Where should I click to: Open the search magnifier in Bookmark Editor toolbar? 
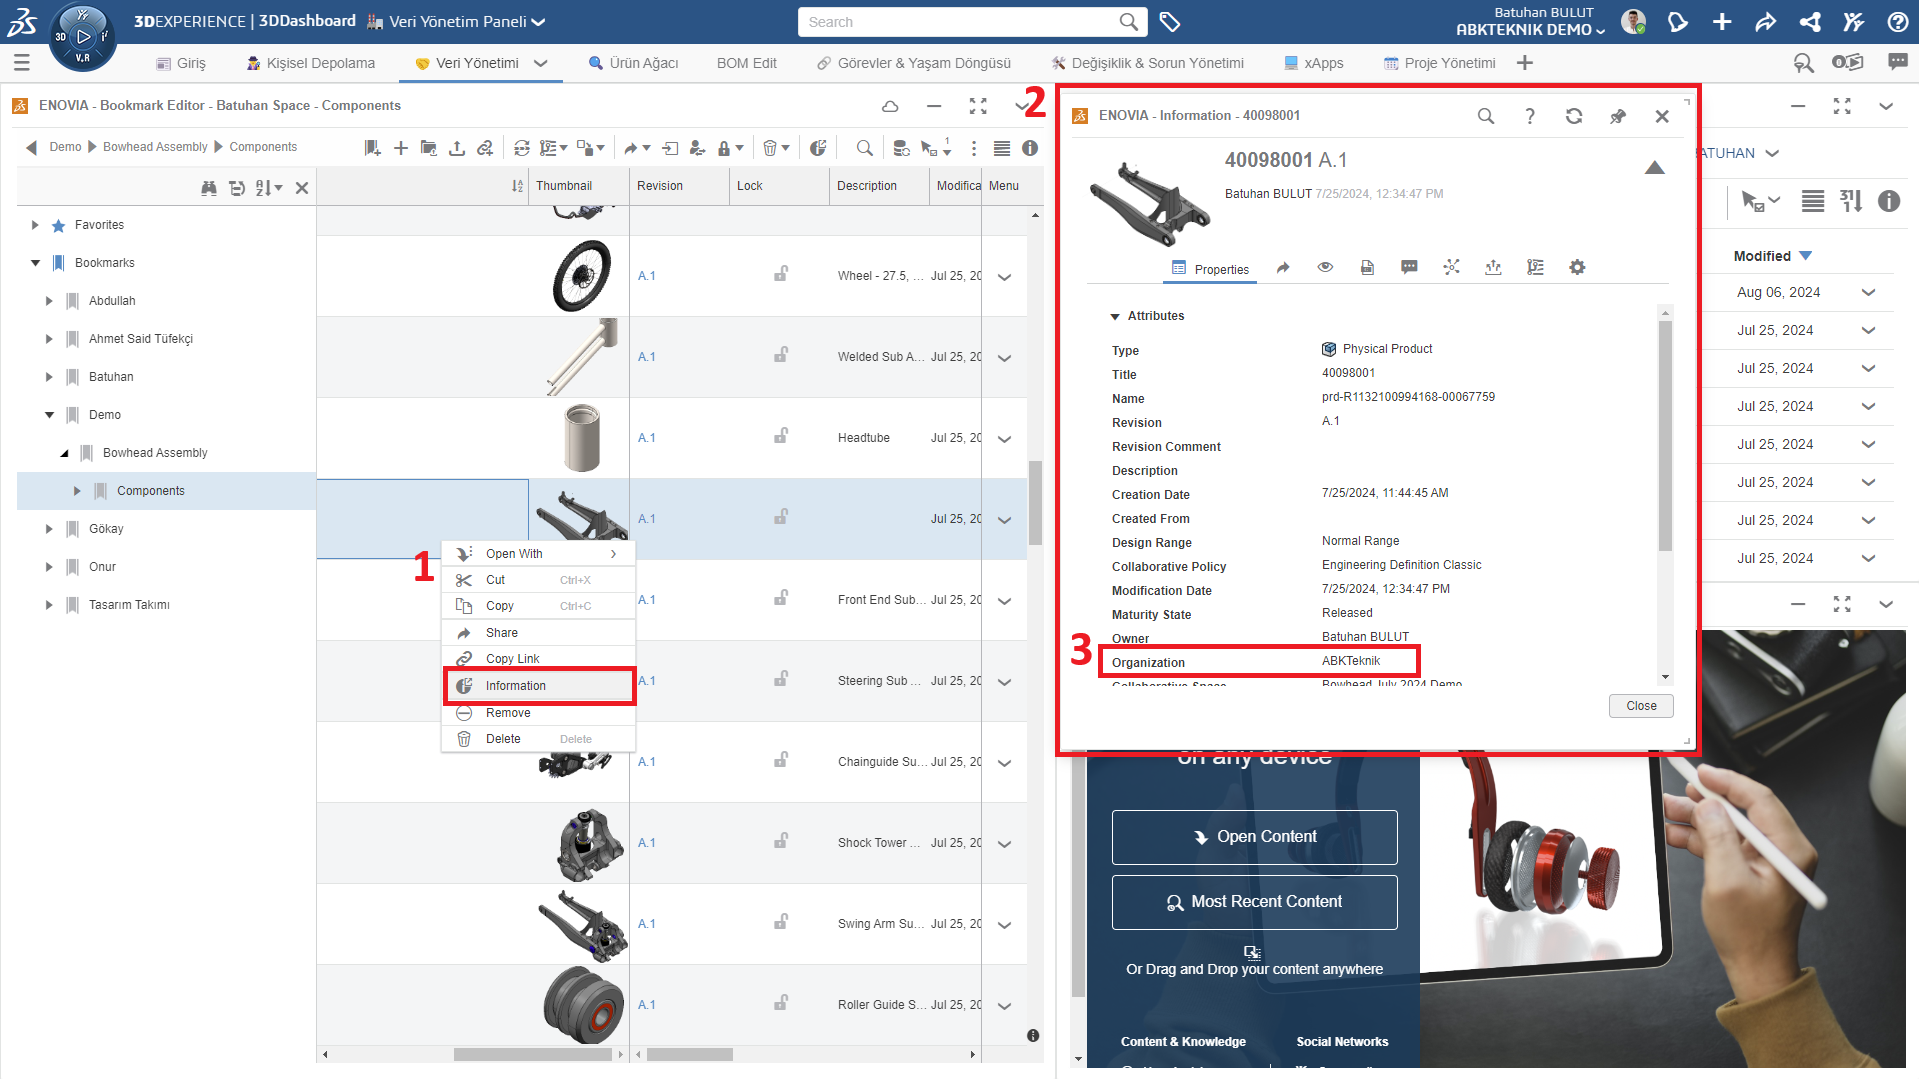click(864, 148)
